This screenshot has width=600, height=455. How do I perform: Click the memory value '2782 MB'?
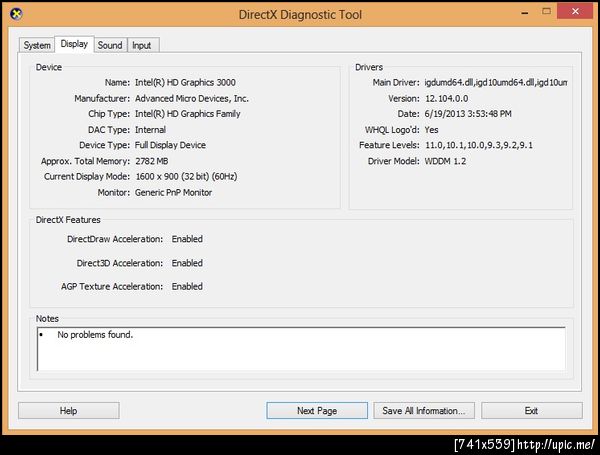click(152, 161)
